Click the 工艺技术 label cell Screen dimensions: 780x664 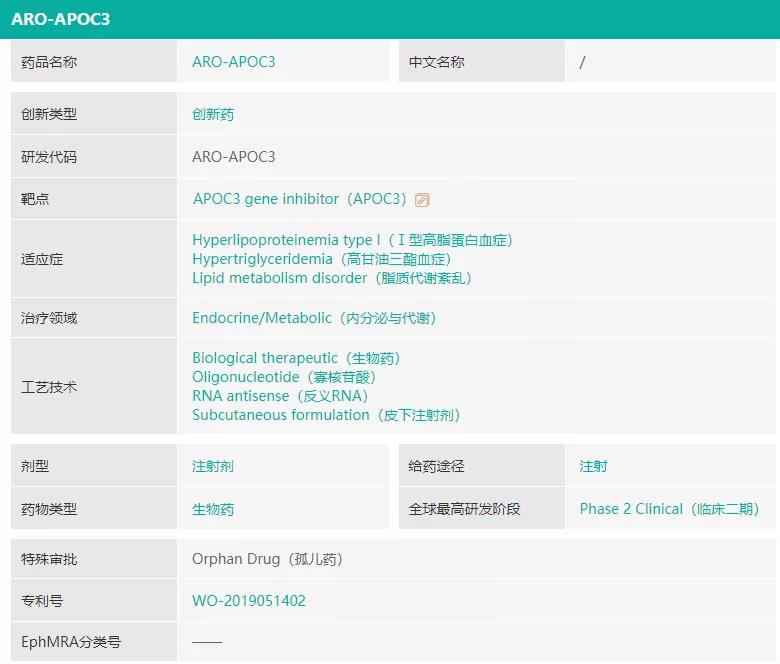click(x=94, y=386)
